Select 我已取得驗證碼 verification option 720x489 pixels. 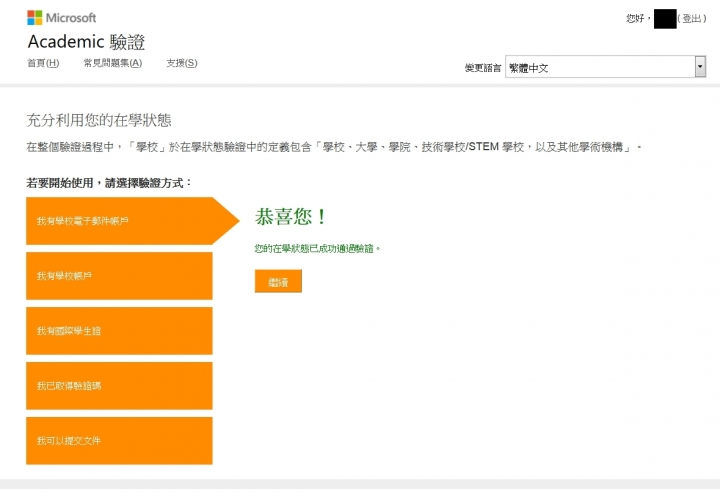(x=119, y=386)
